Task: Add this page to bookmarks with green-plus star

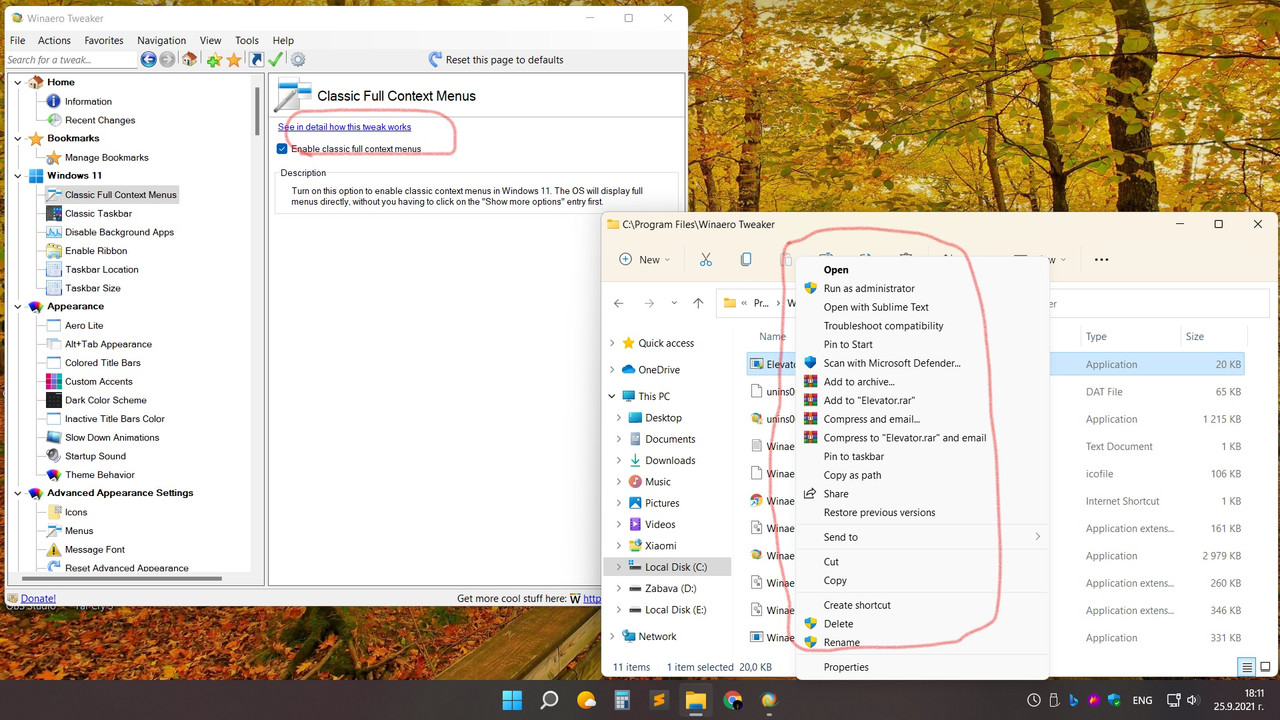Action: coord(214,60)
